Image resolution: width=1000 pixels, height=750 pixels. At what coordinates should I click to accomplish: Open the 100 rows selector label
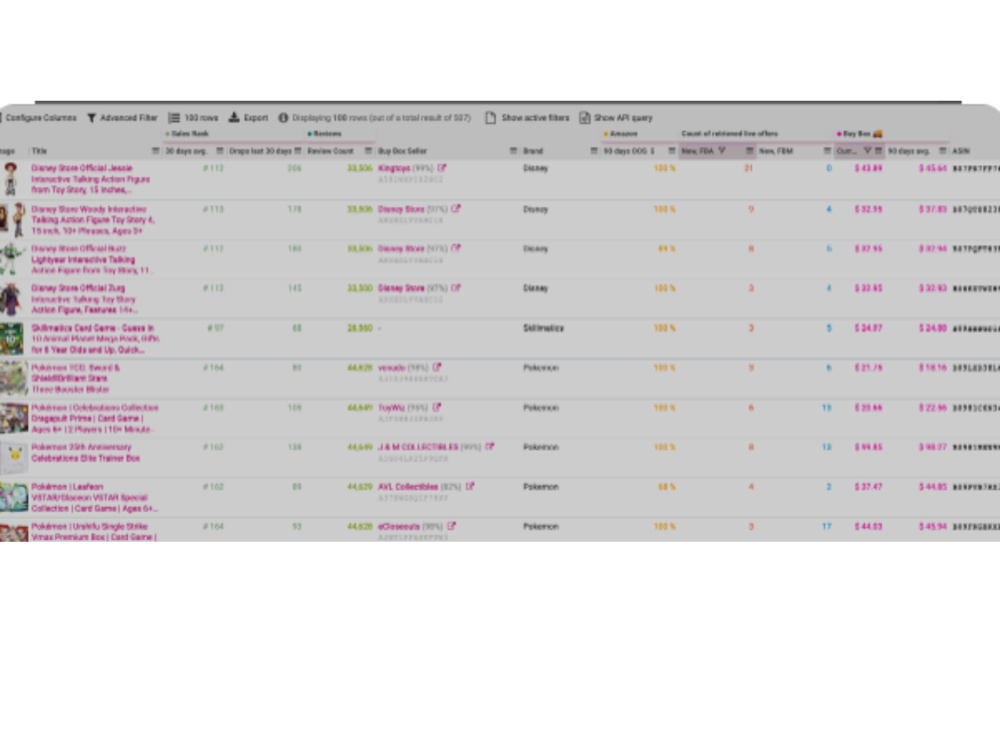click(201, 118)
